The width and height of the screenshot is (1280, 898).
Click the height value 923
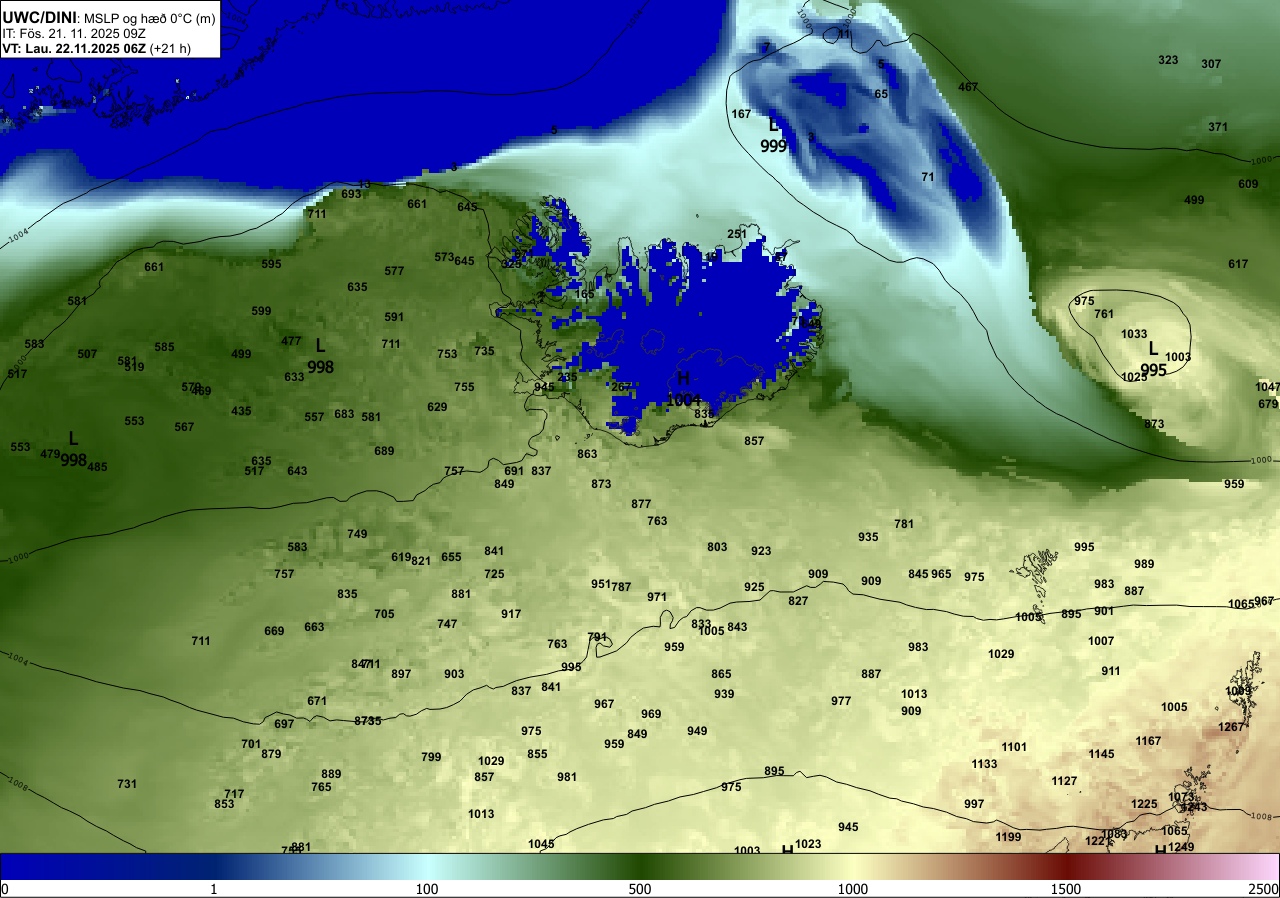(x=761, y=551)
